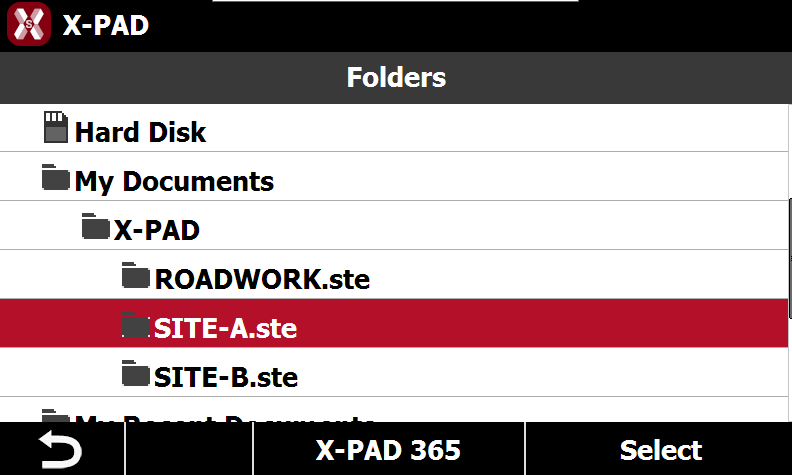792x475 pixels.
Task: Click the Hard Disk drive icon
Action: tap(56, 127)
